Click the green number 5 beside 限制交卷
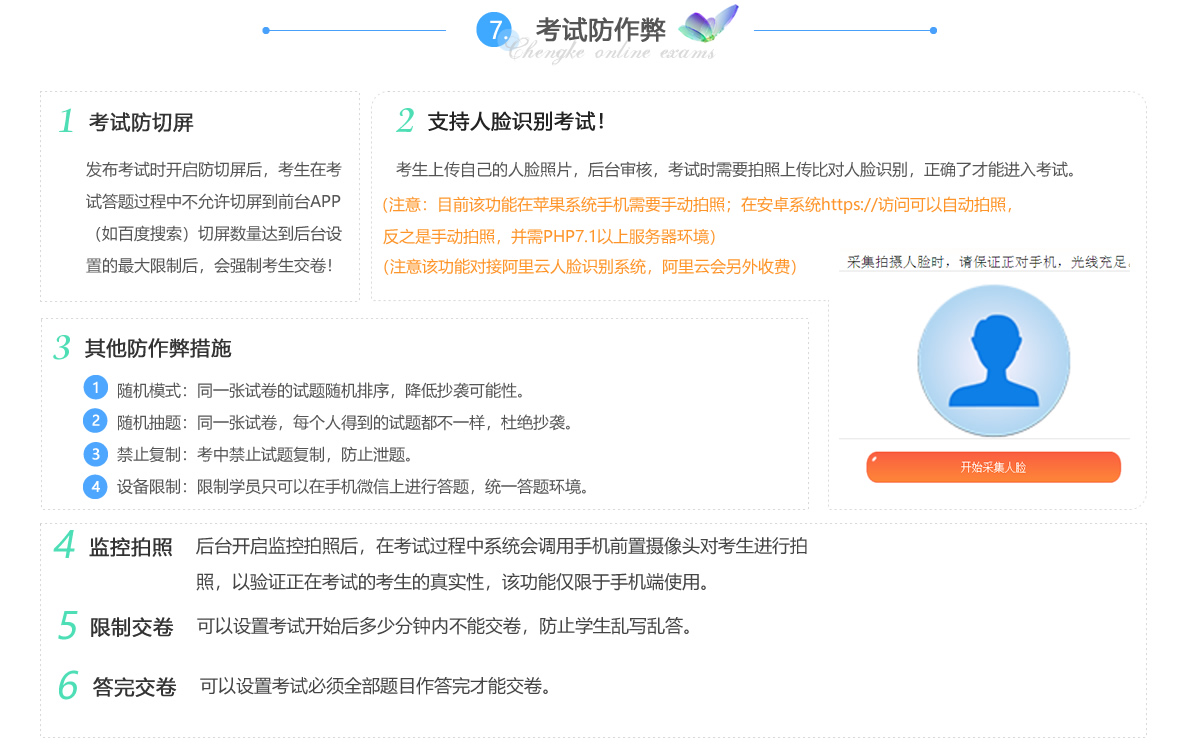Viewport: 1200px width, 746px height. click(x=67, y=627)
